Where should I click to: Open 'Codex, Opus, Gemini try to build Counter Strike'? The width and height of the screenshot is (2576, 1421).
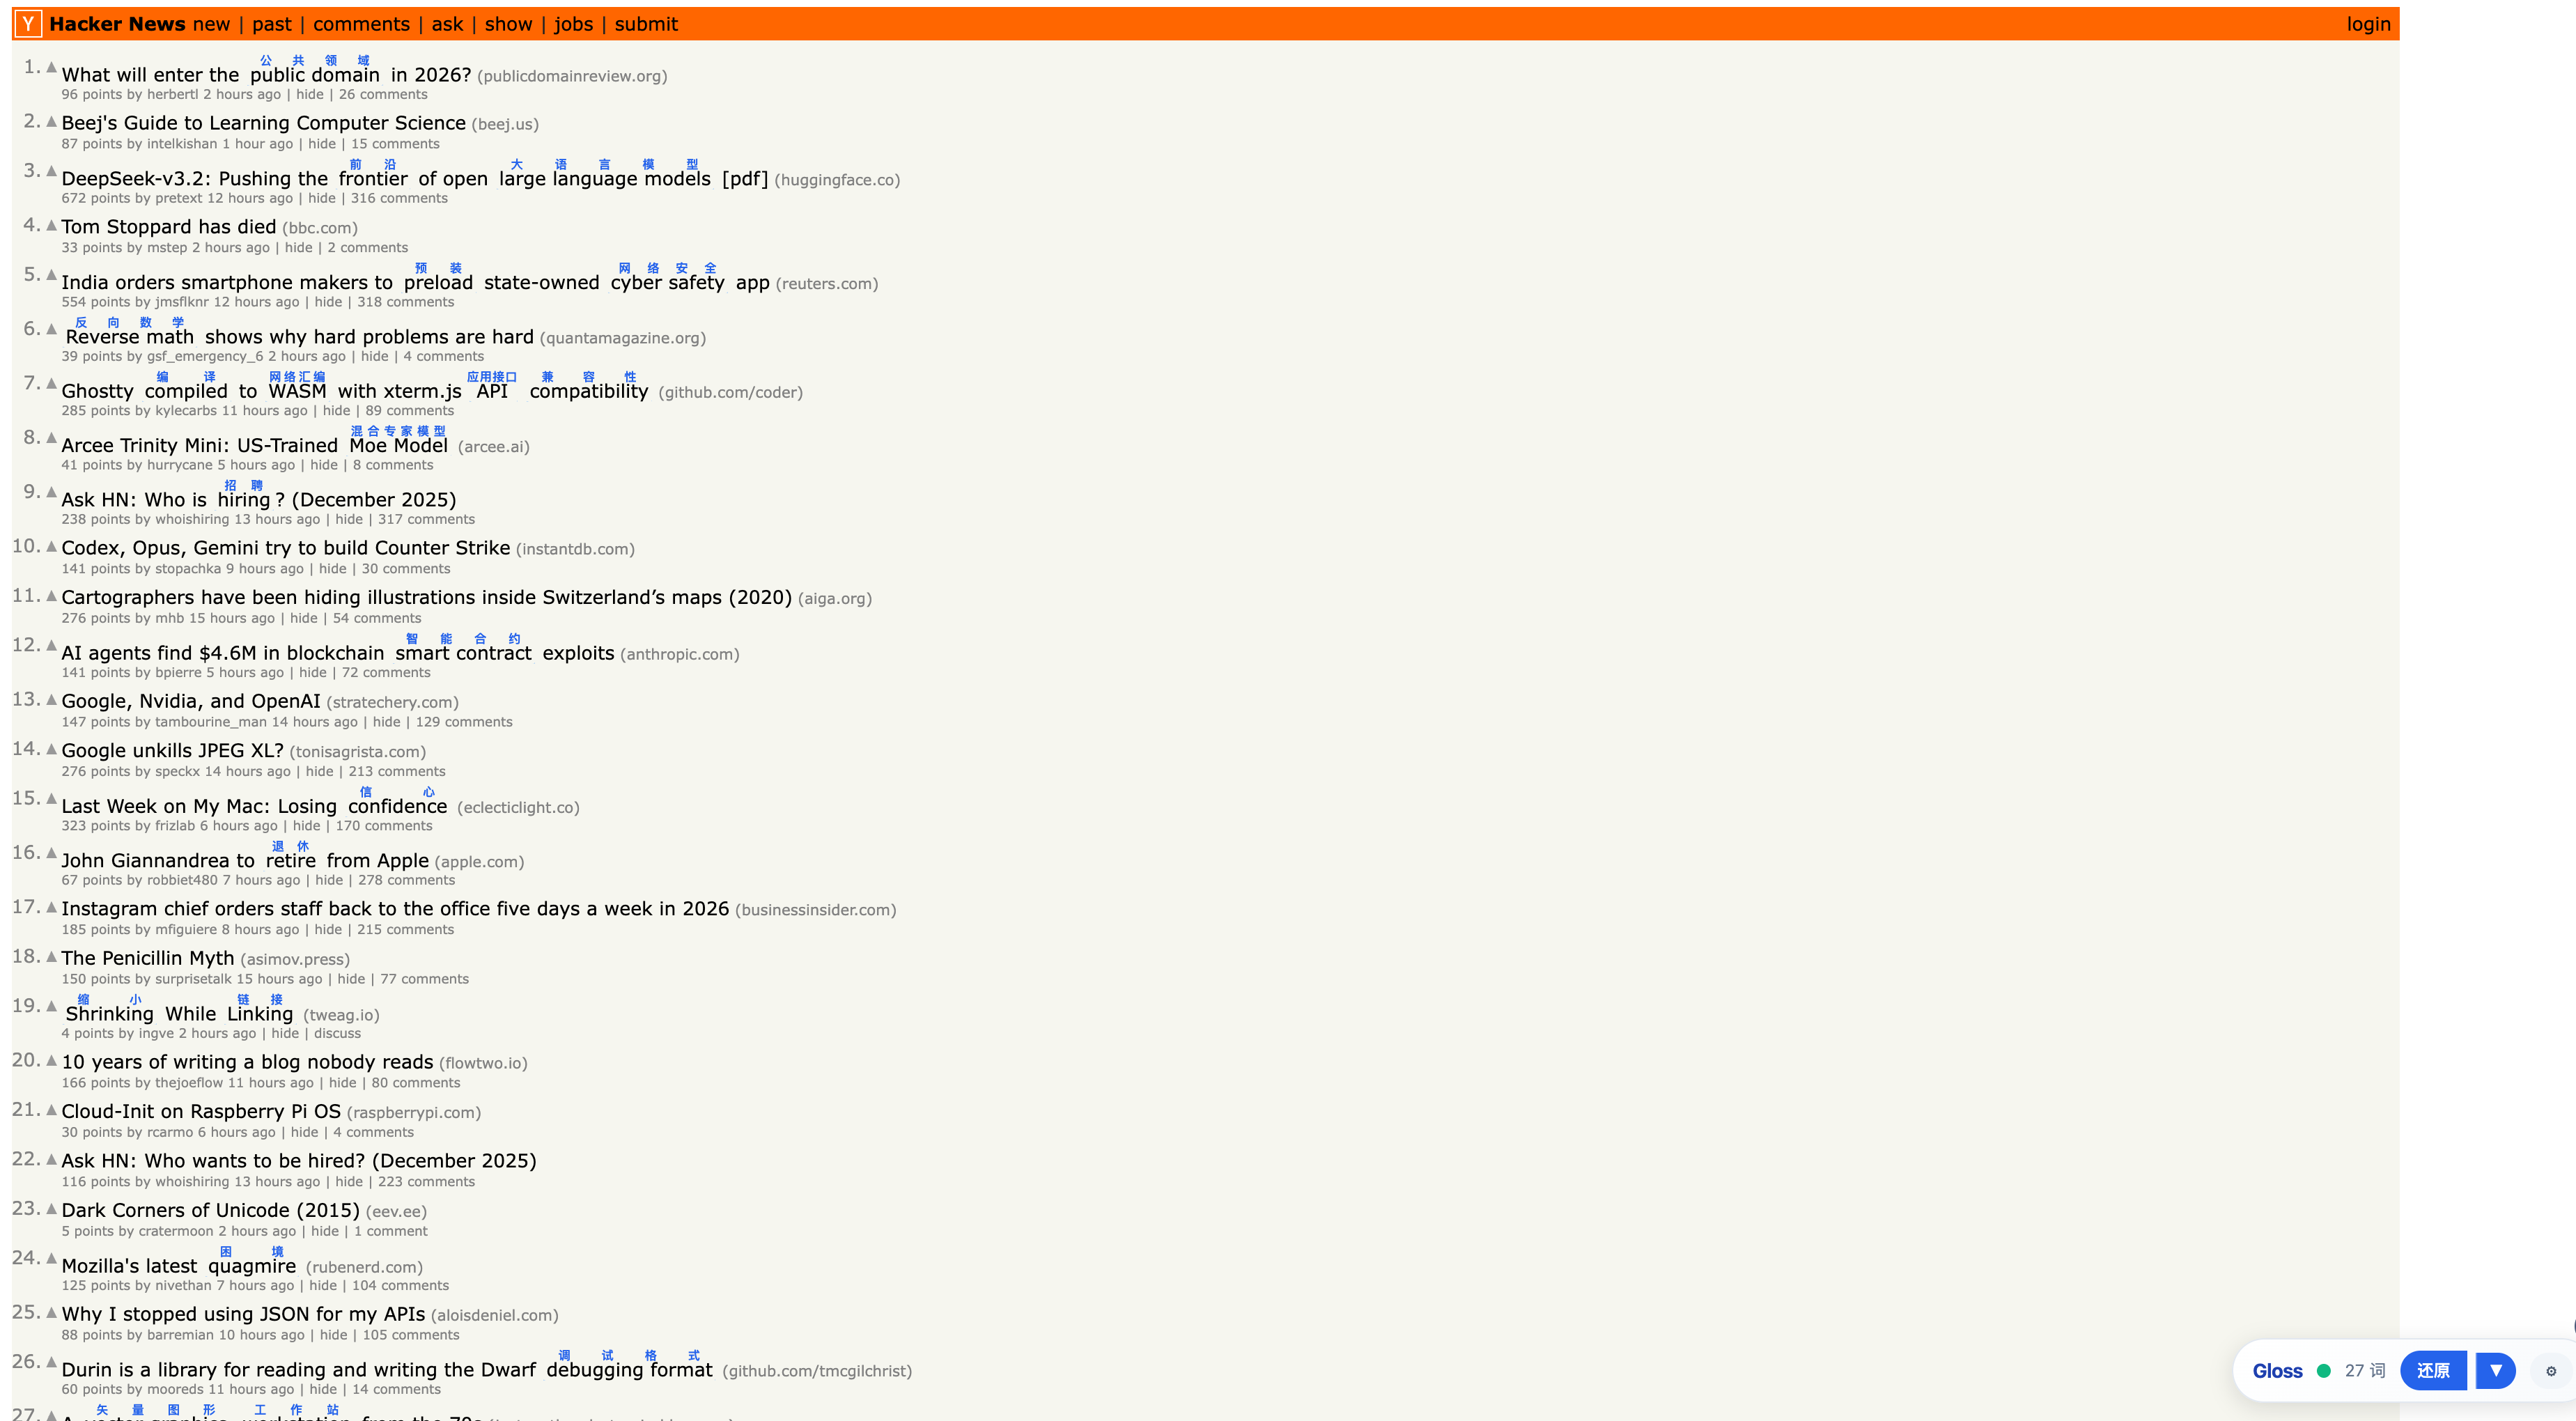[285, 548]
